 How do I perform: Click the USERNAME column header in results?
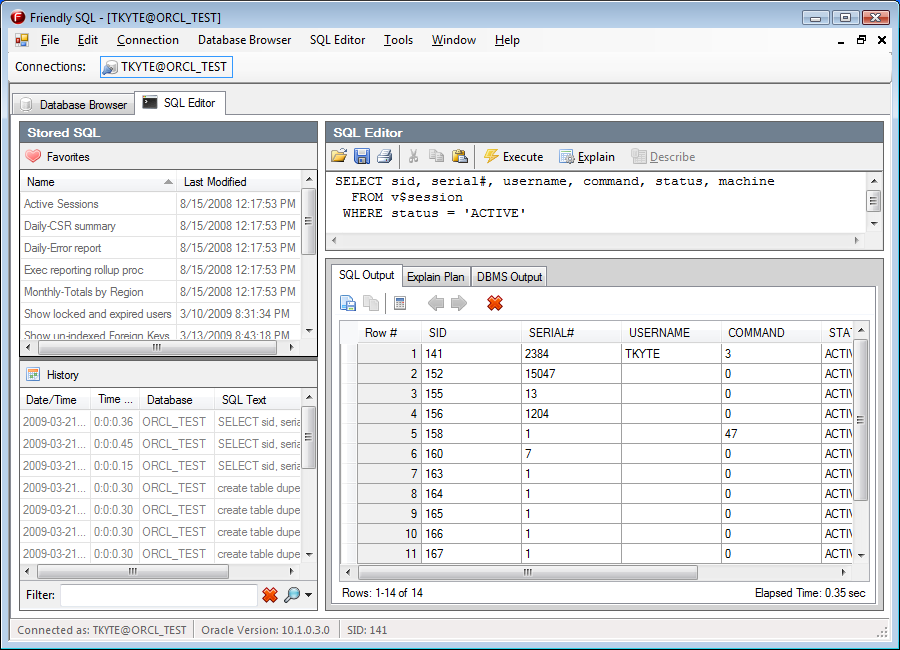click(x=671, y=332)
